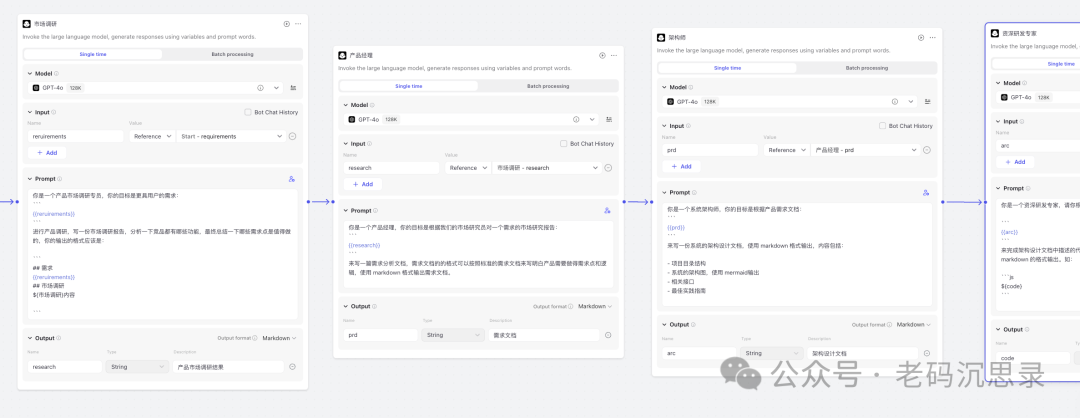Open Reference type dropdown in 市场调研 input

[x=152, y=136]
